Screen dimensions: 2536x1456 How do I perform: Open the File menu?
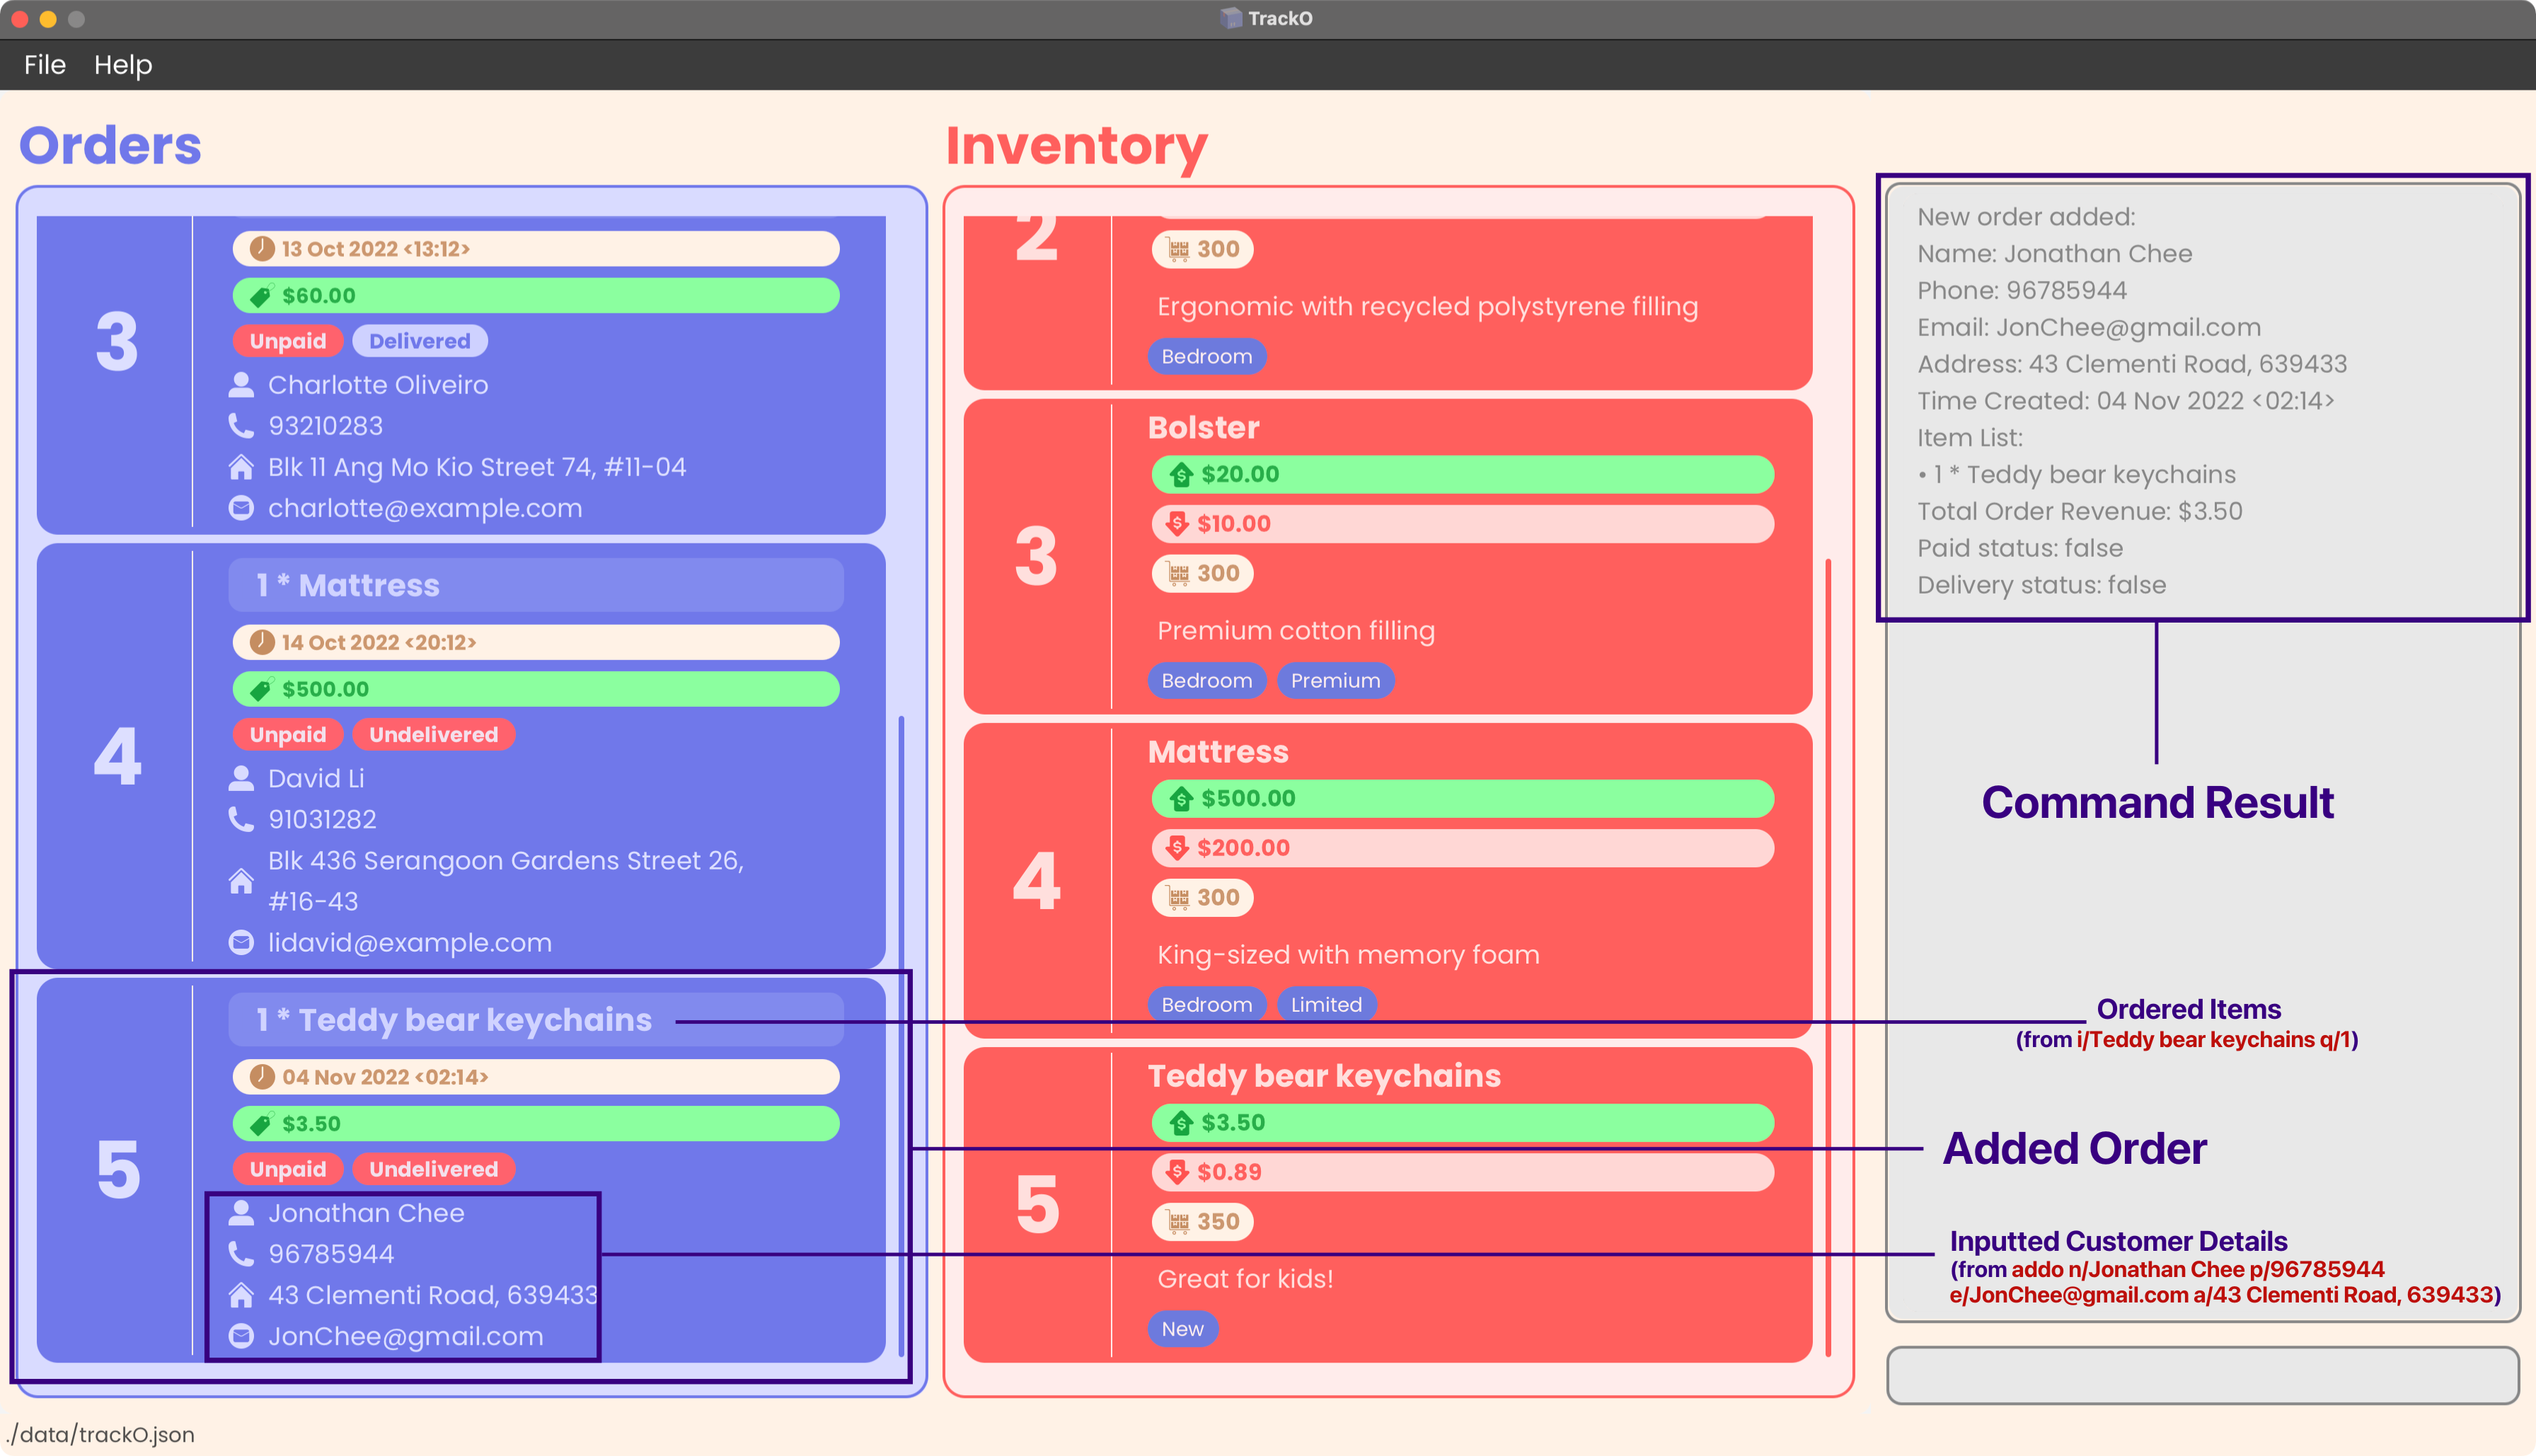(x=44, y=64)
